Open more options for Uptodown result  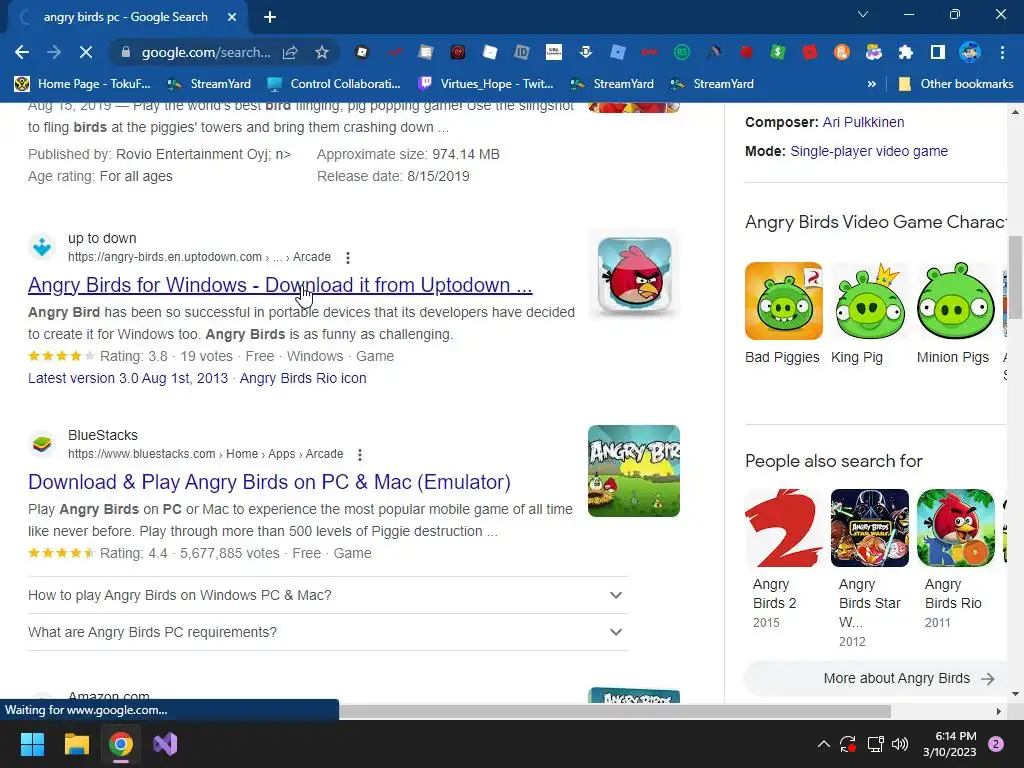348,257
